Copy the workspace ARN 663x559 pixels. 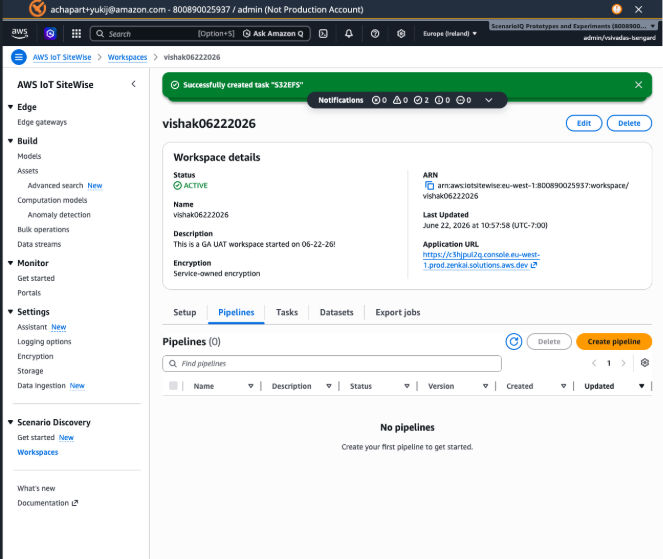429,185
